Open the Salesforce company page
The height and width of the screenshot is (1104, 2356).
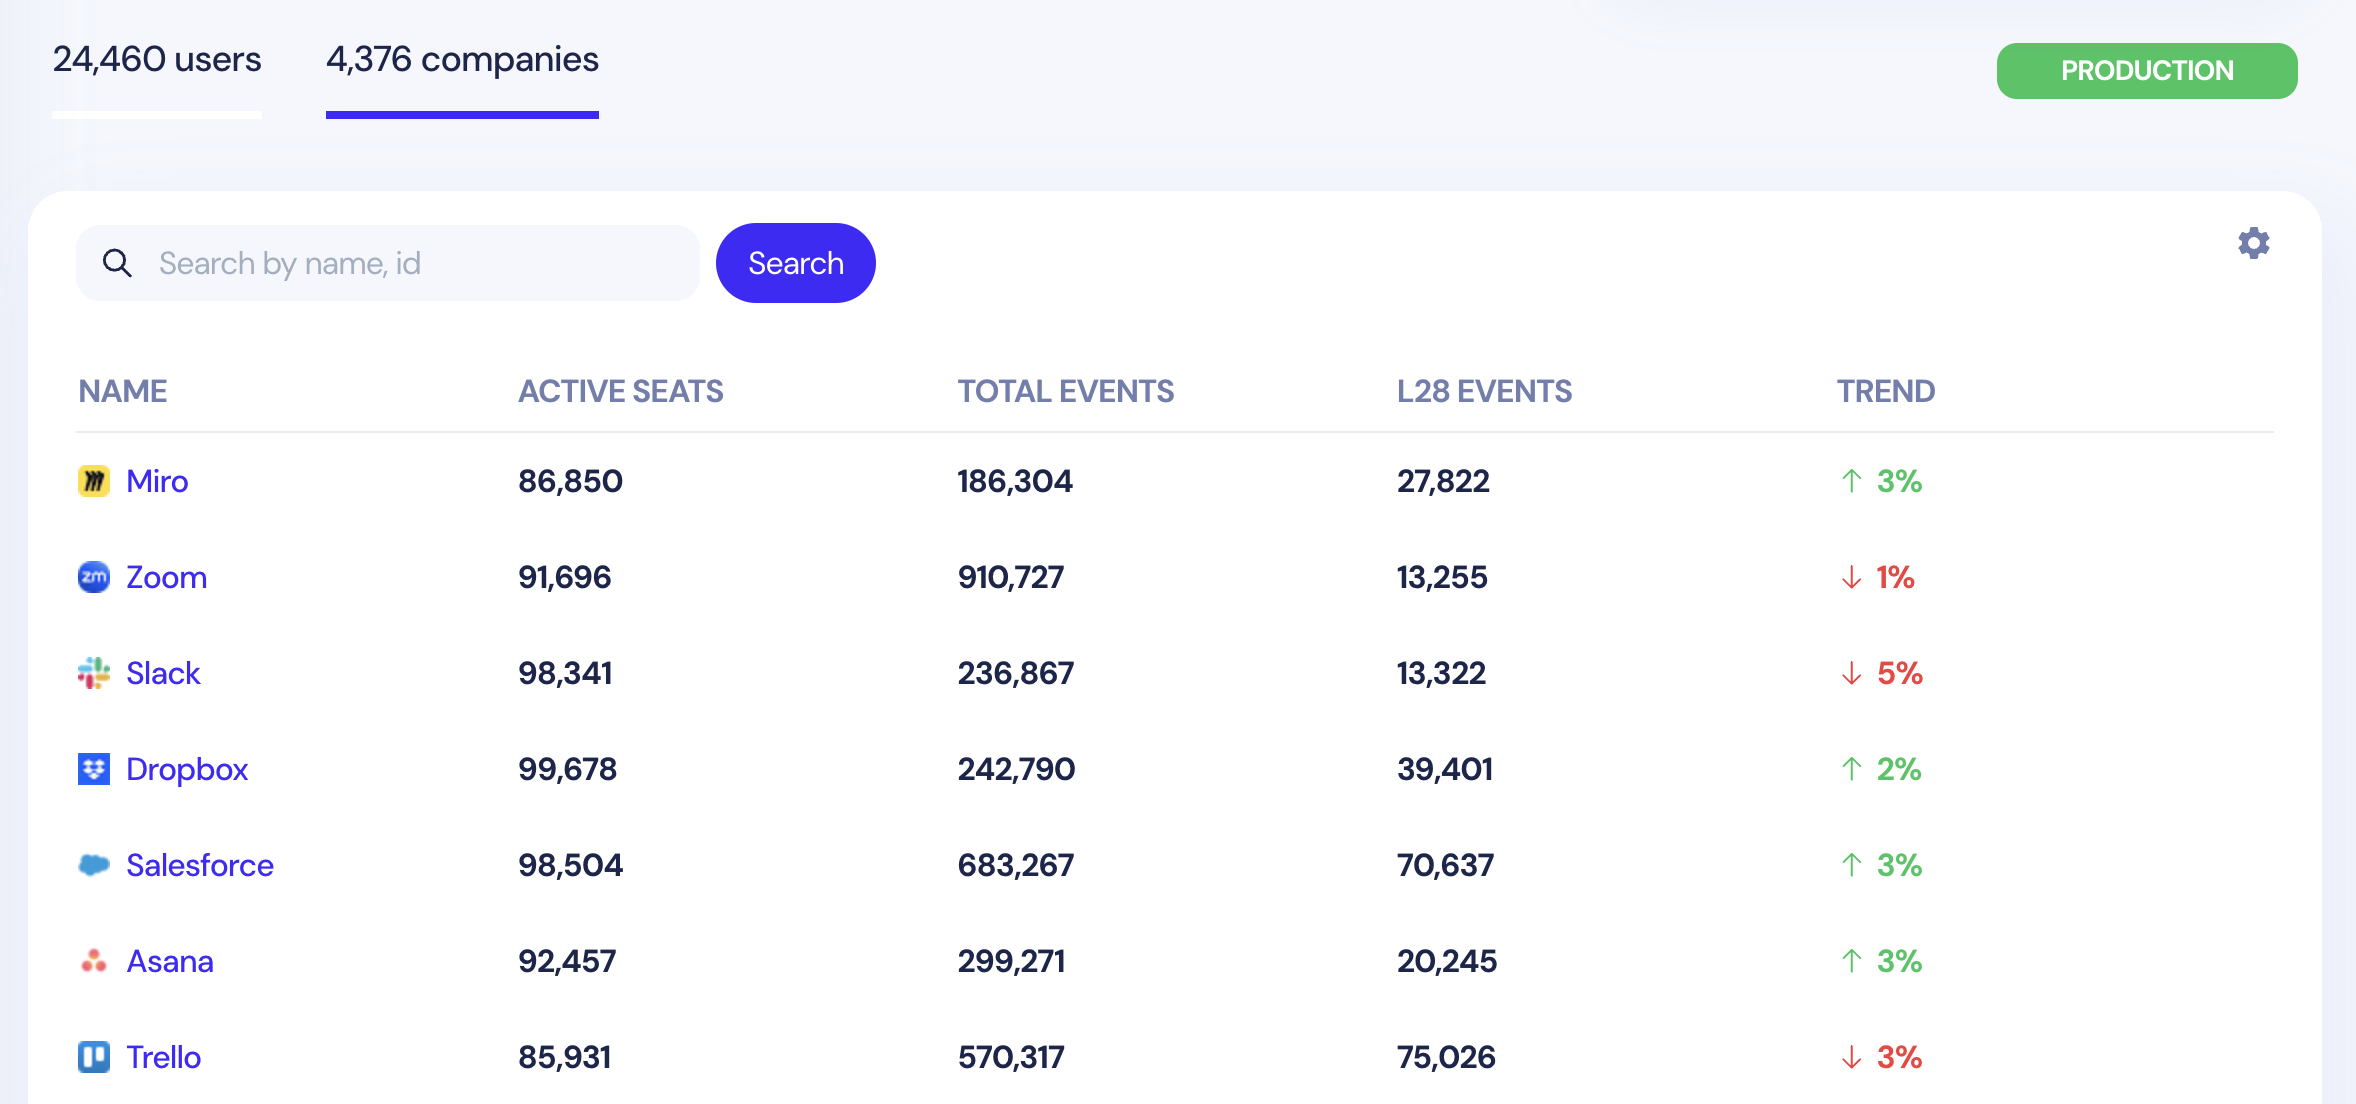click(200, 865)
